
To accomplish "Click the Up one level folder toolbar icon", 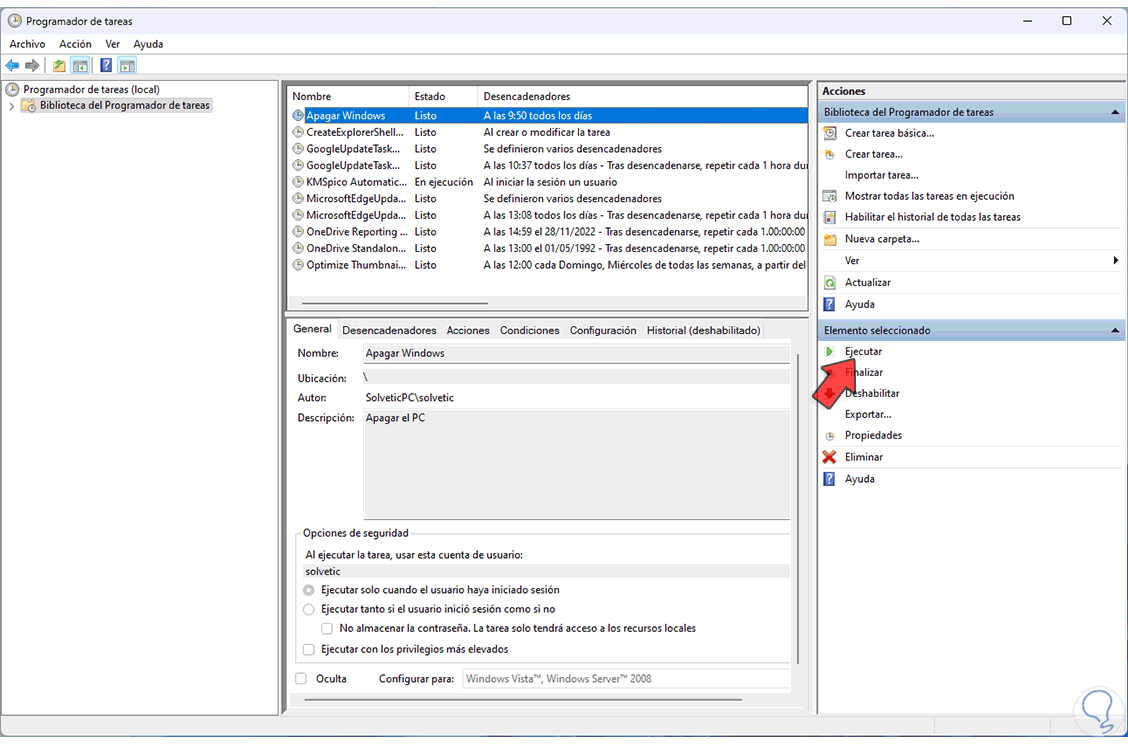I will click(59, 65).
